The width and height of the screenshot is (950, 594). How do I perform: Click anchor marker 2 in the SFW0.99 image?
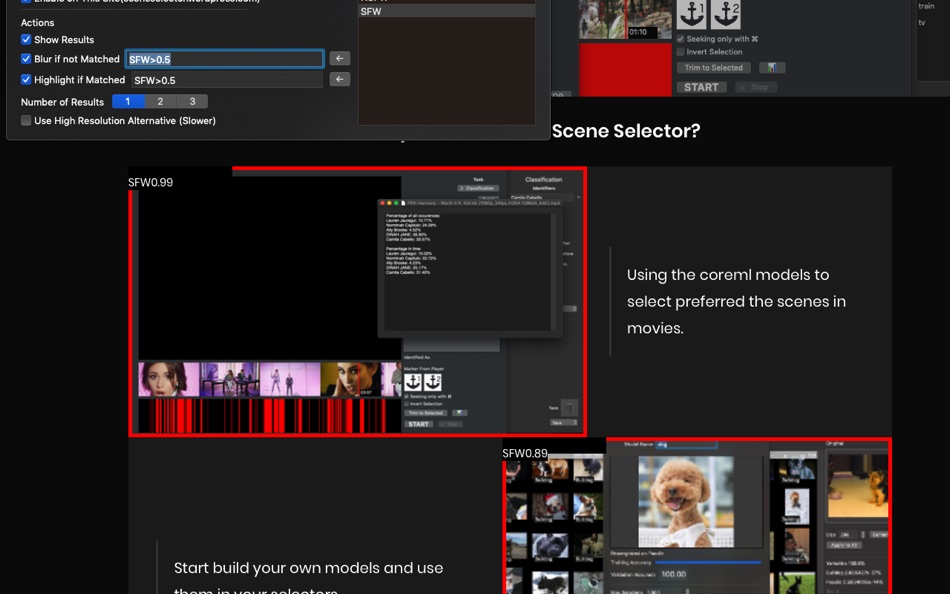pos(433,382)
